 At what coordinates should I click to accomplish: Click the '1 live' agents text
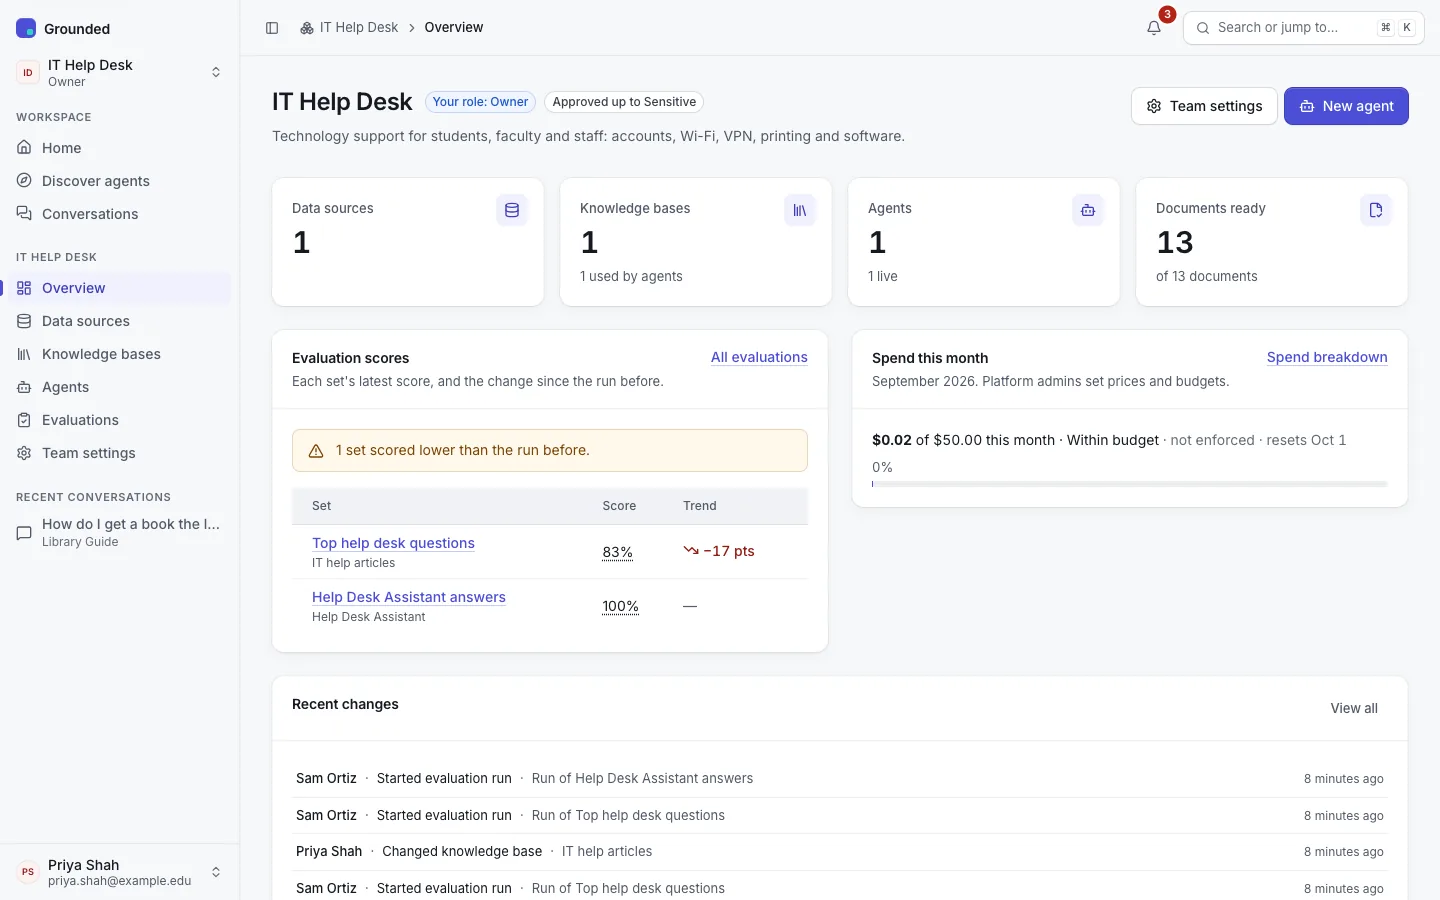(x=883, y=276)
